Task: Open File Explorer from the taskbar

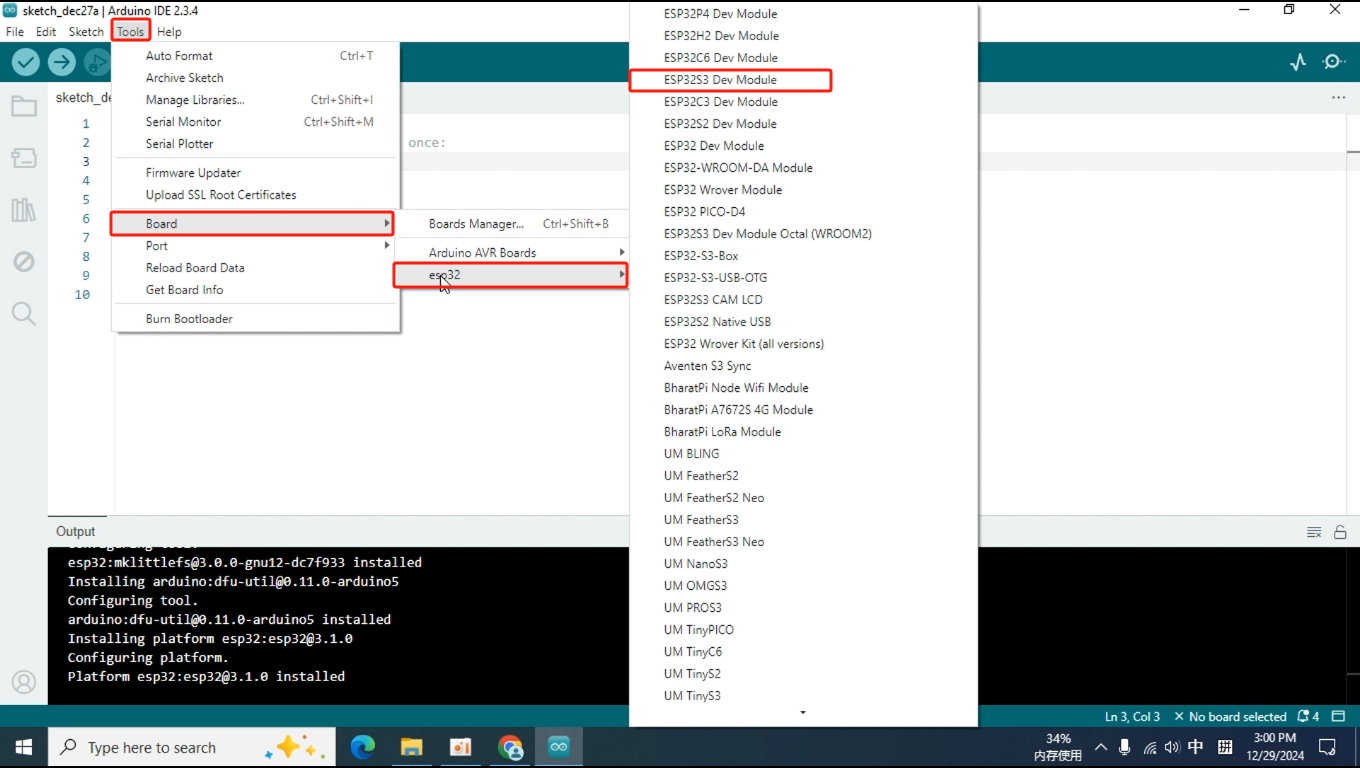Action: pos(411,747)
